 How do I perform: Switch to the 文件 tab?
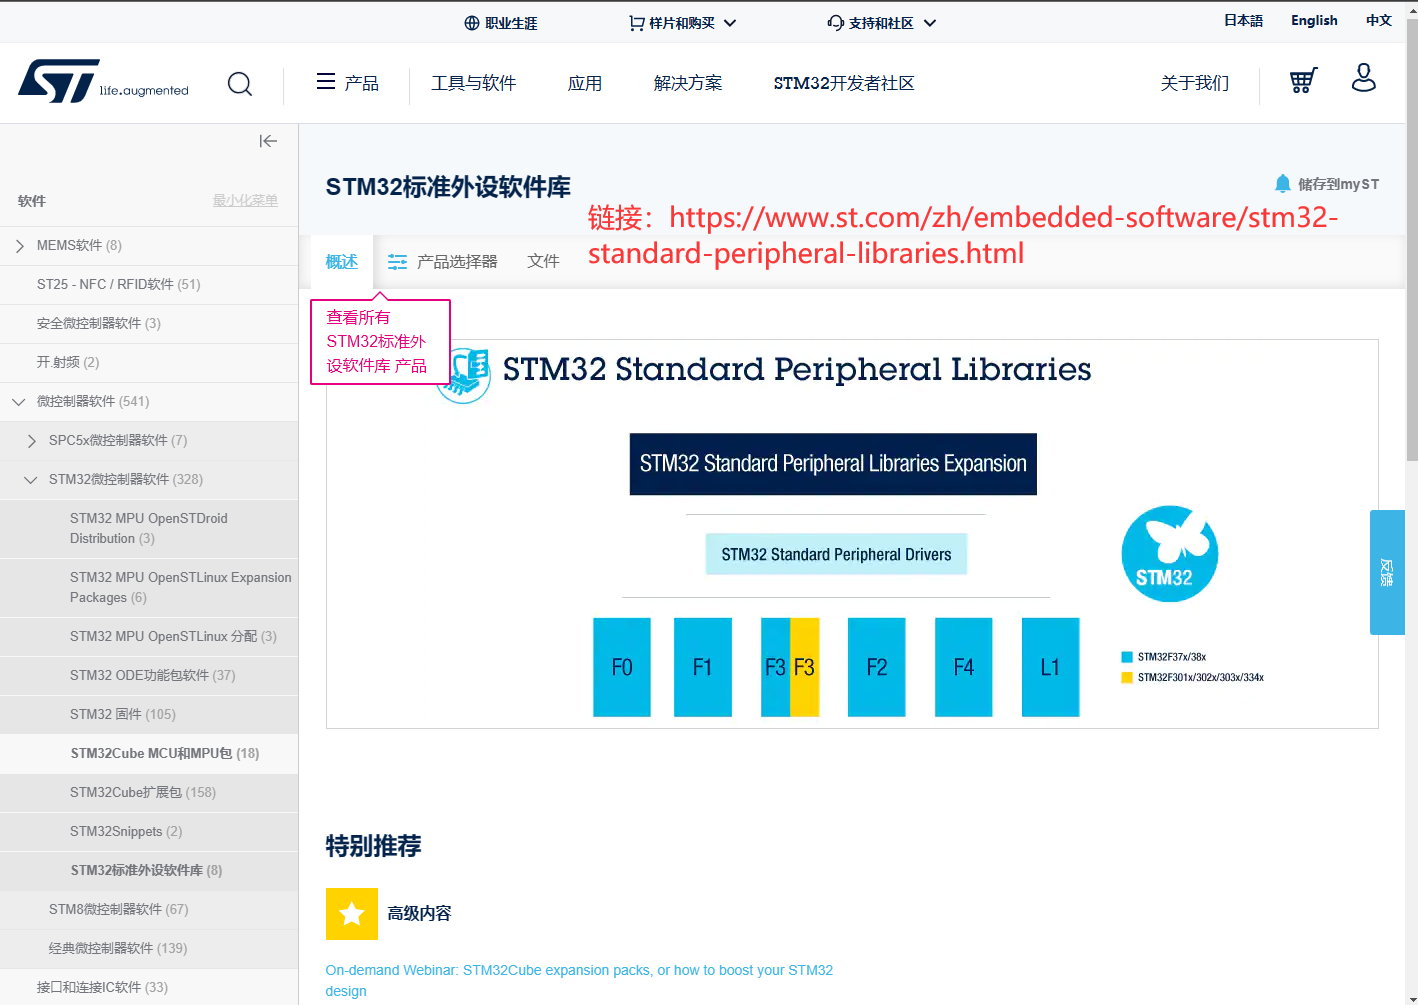click(543, 262)
